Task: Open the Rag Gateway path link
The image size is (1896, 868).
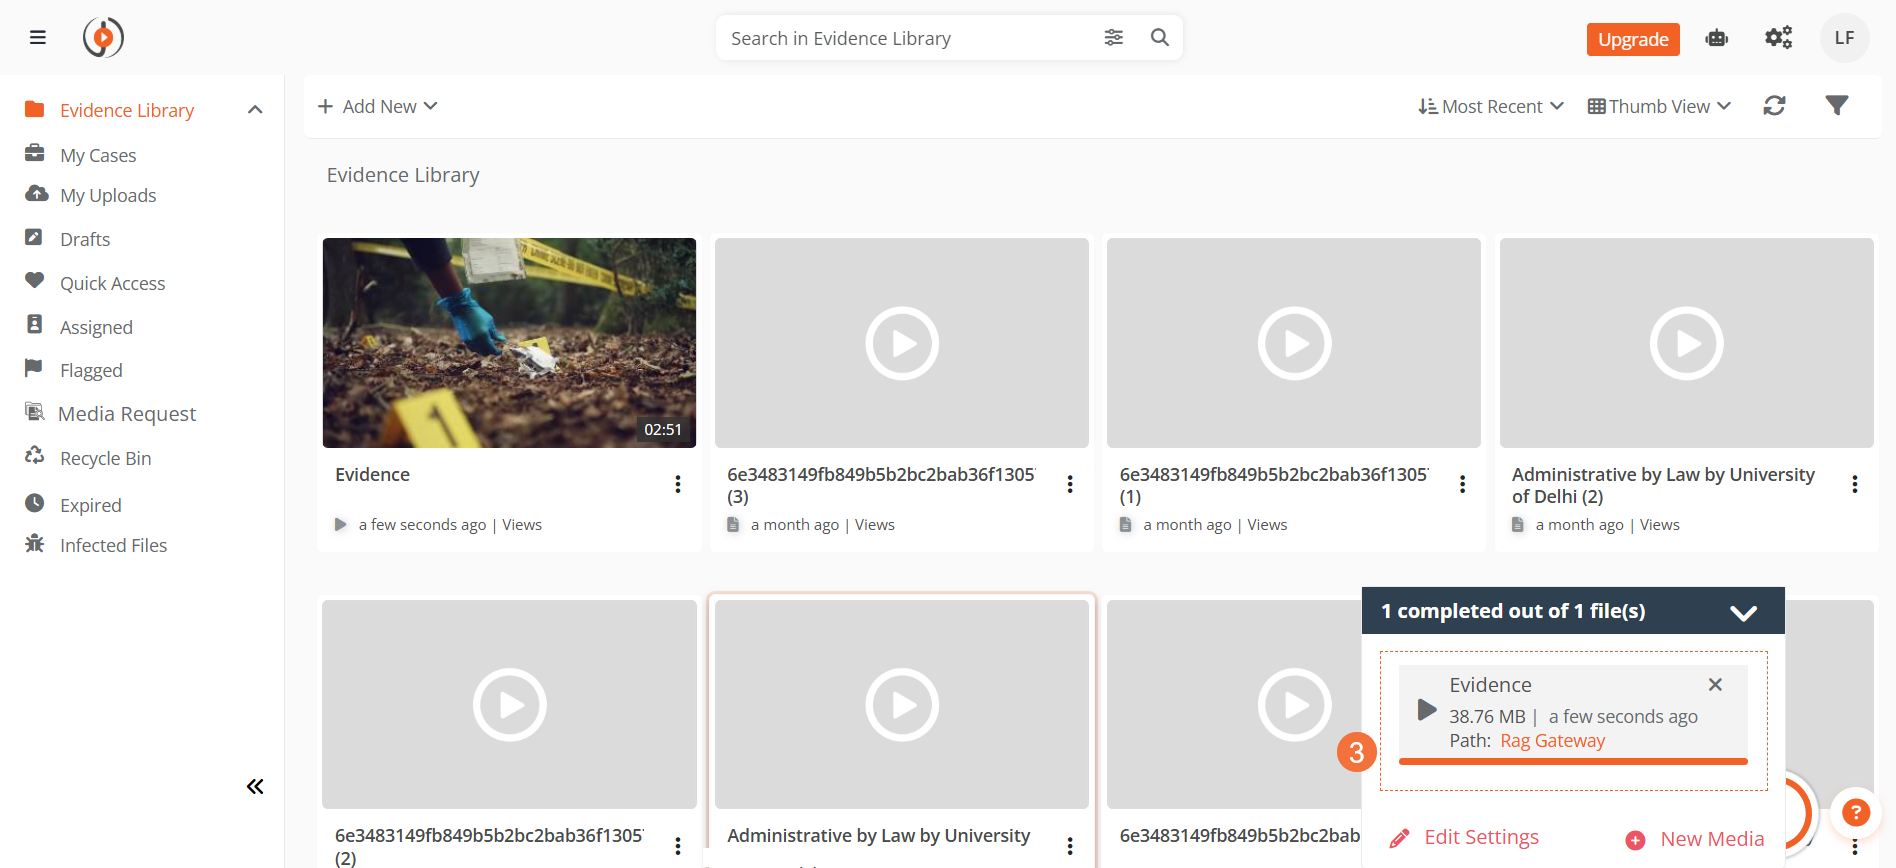Action: (1552, 741)
